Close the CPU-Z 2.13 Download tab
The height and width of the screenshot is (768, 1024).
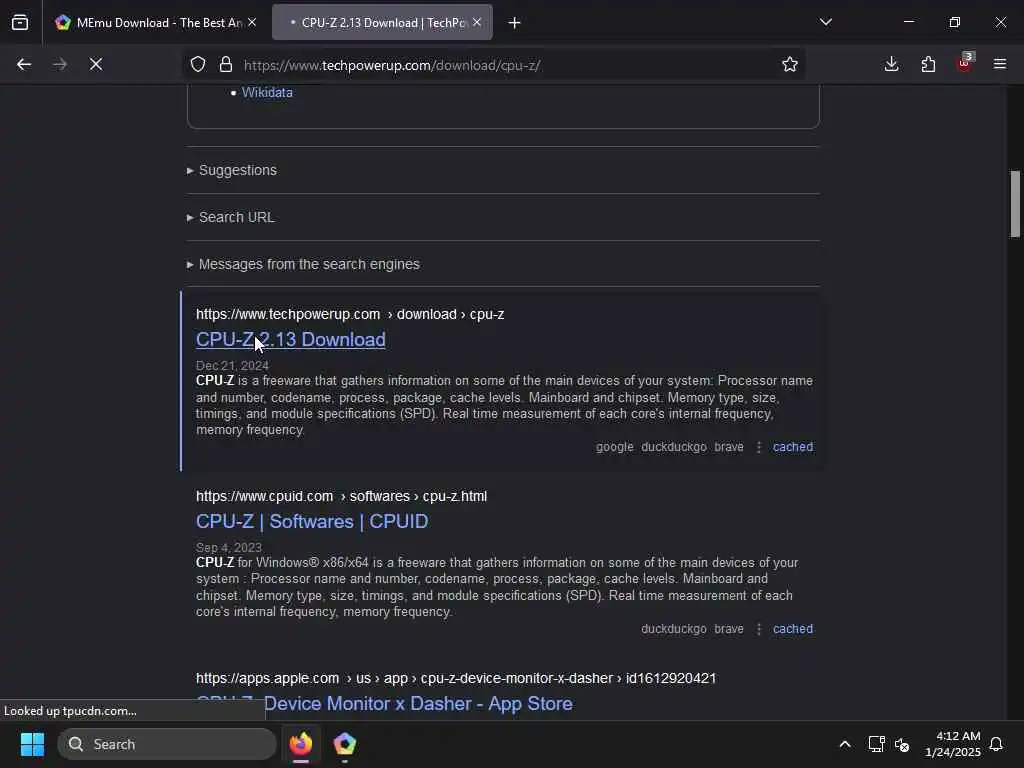[477, 22]
